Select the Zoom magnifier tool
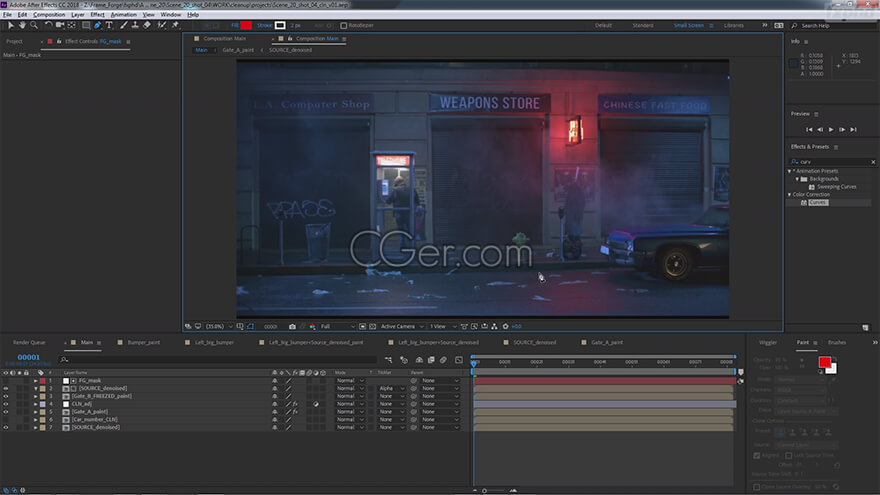 click(x=34, y=25)
